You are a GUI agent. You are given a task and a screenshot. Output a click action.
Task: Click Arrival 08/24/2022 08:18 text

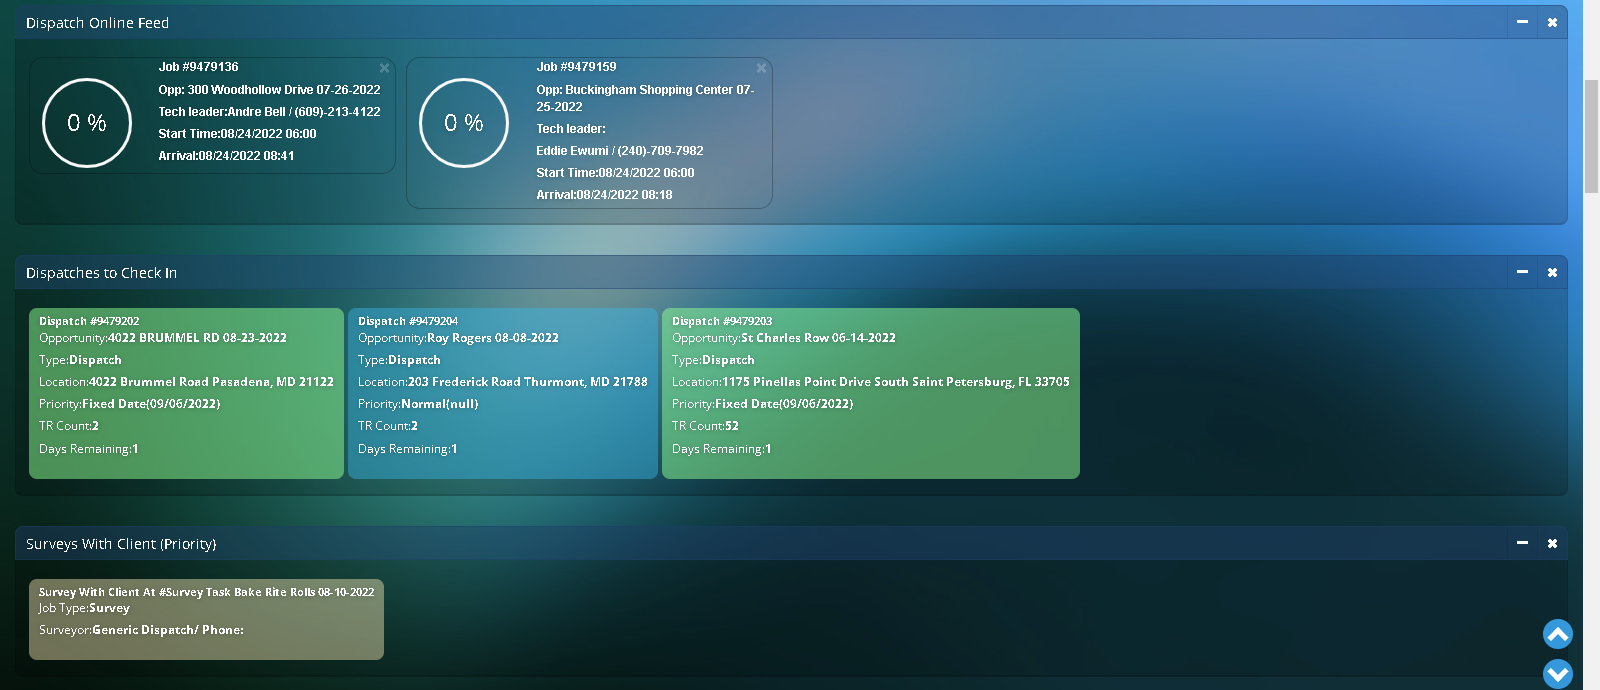[604, 195]
